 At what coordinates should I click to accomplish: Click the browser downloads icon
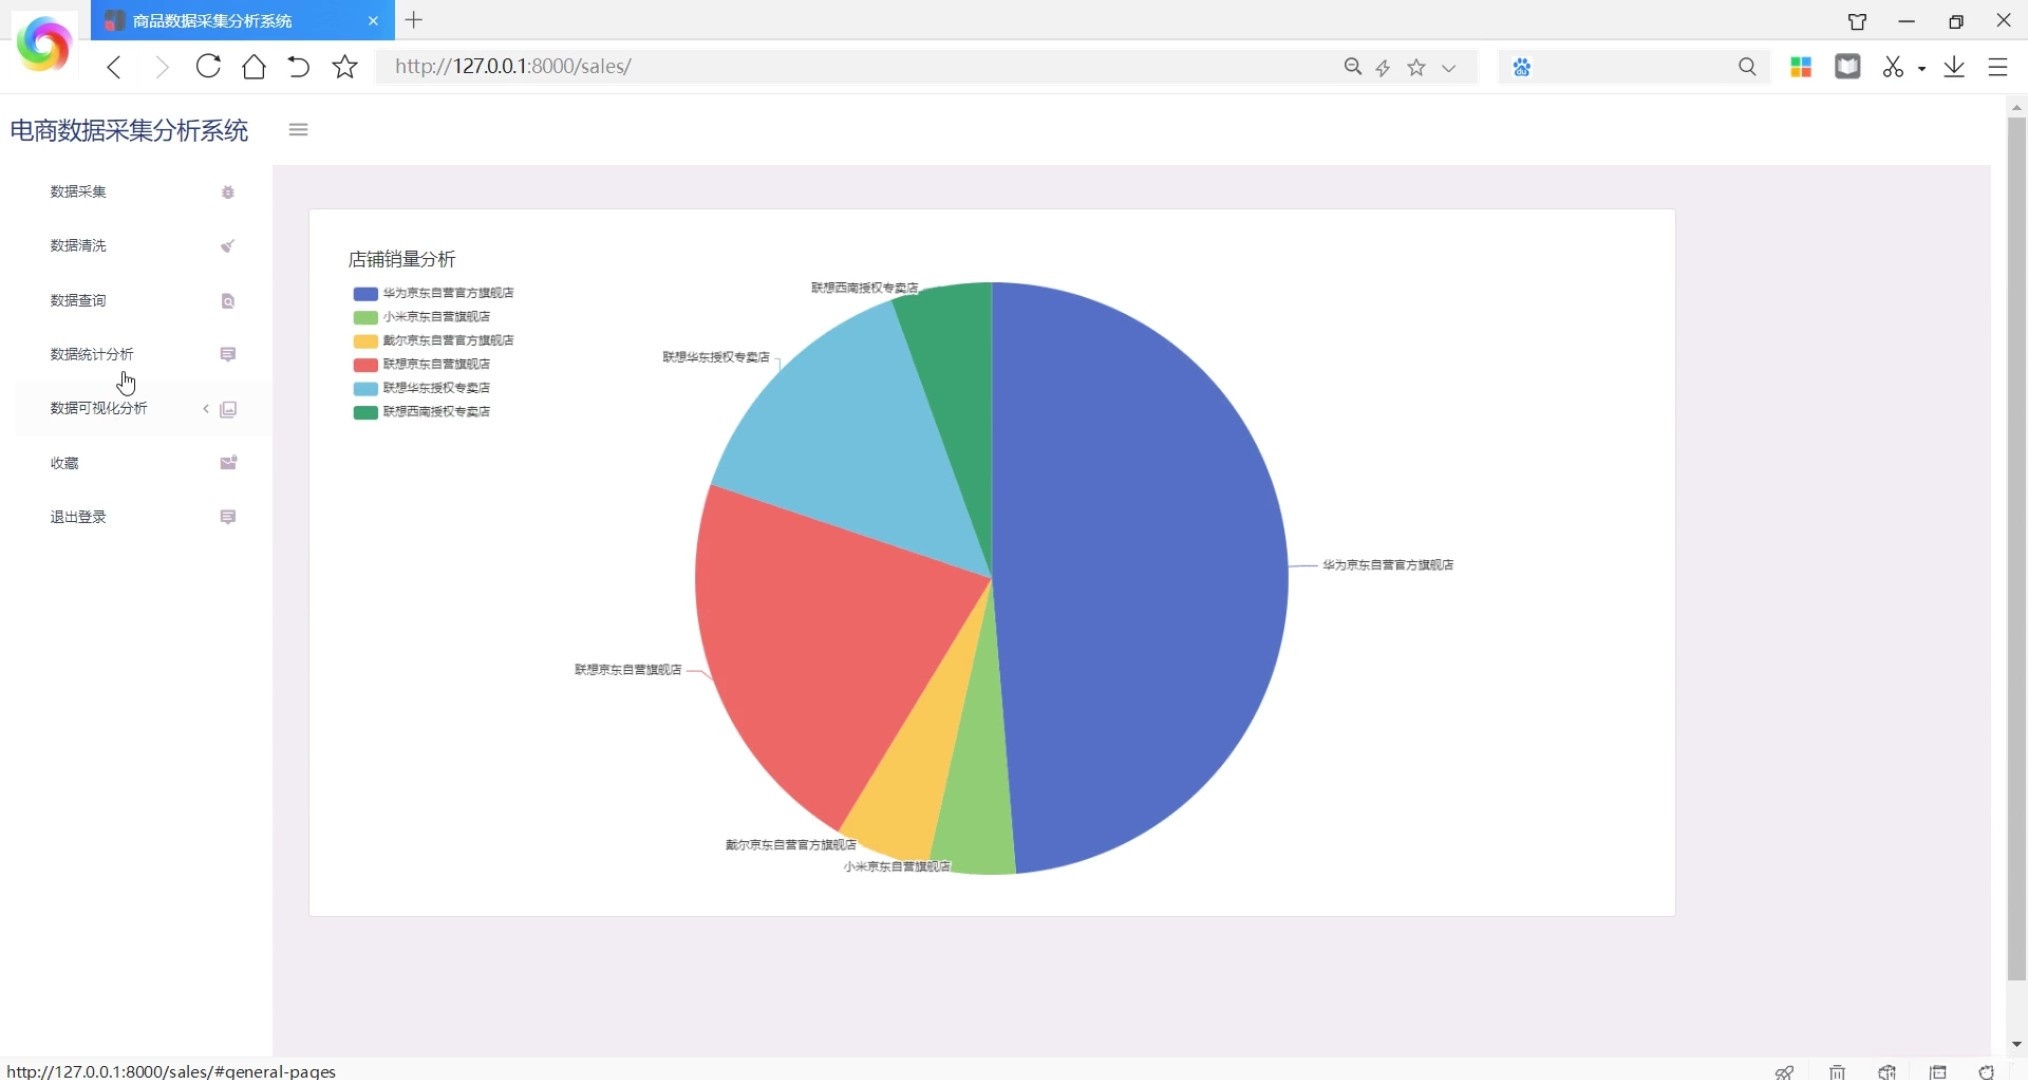pyautogui.click(x=1954, y=67)
